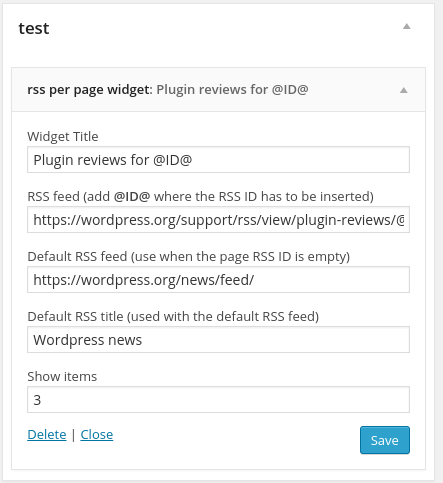443x483 pixels.
Task: Click the Show items label
Action: pyautogui.click(x=62, y=377)
